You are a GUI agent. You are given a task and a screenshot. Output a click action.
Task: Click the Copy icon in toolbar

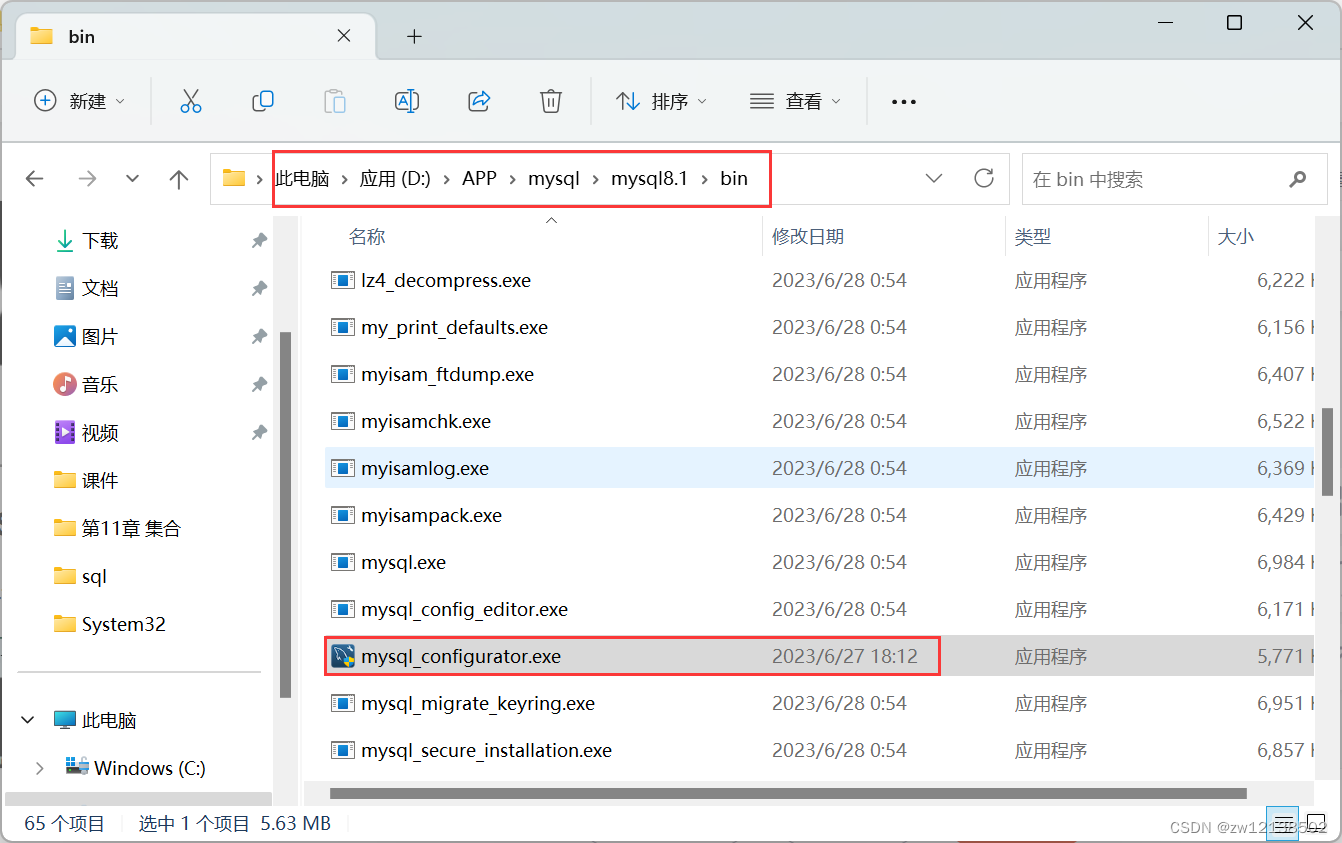click(x=263, y=101)
